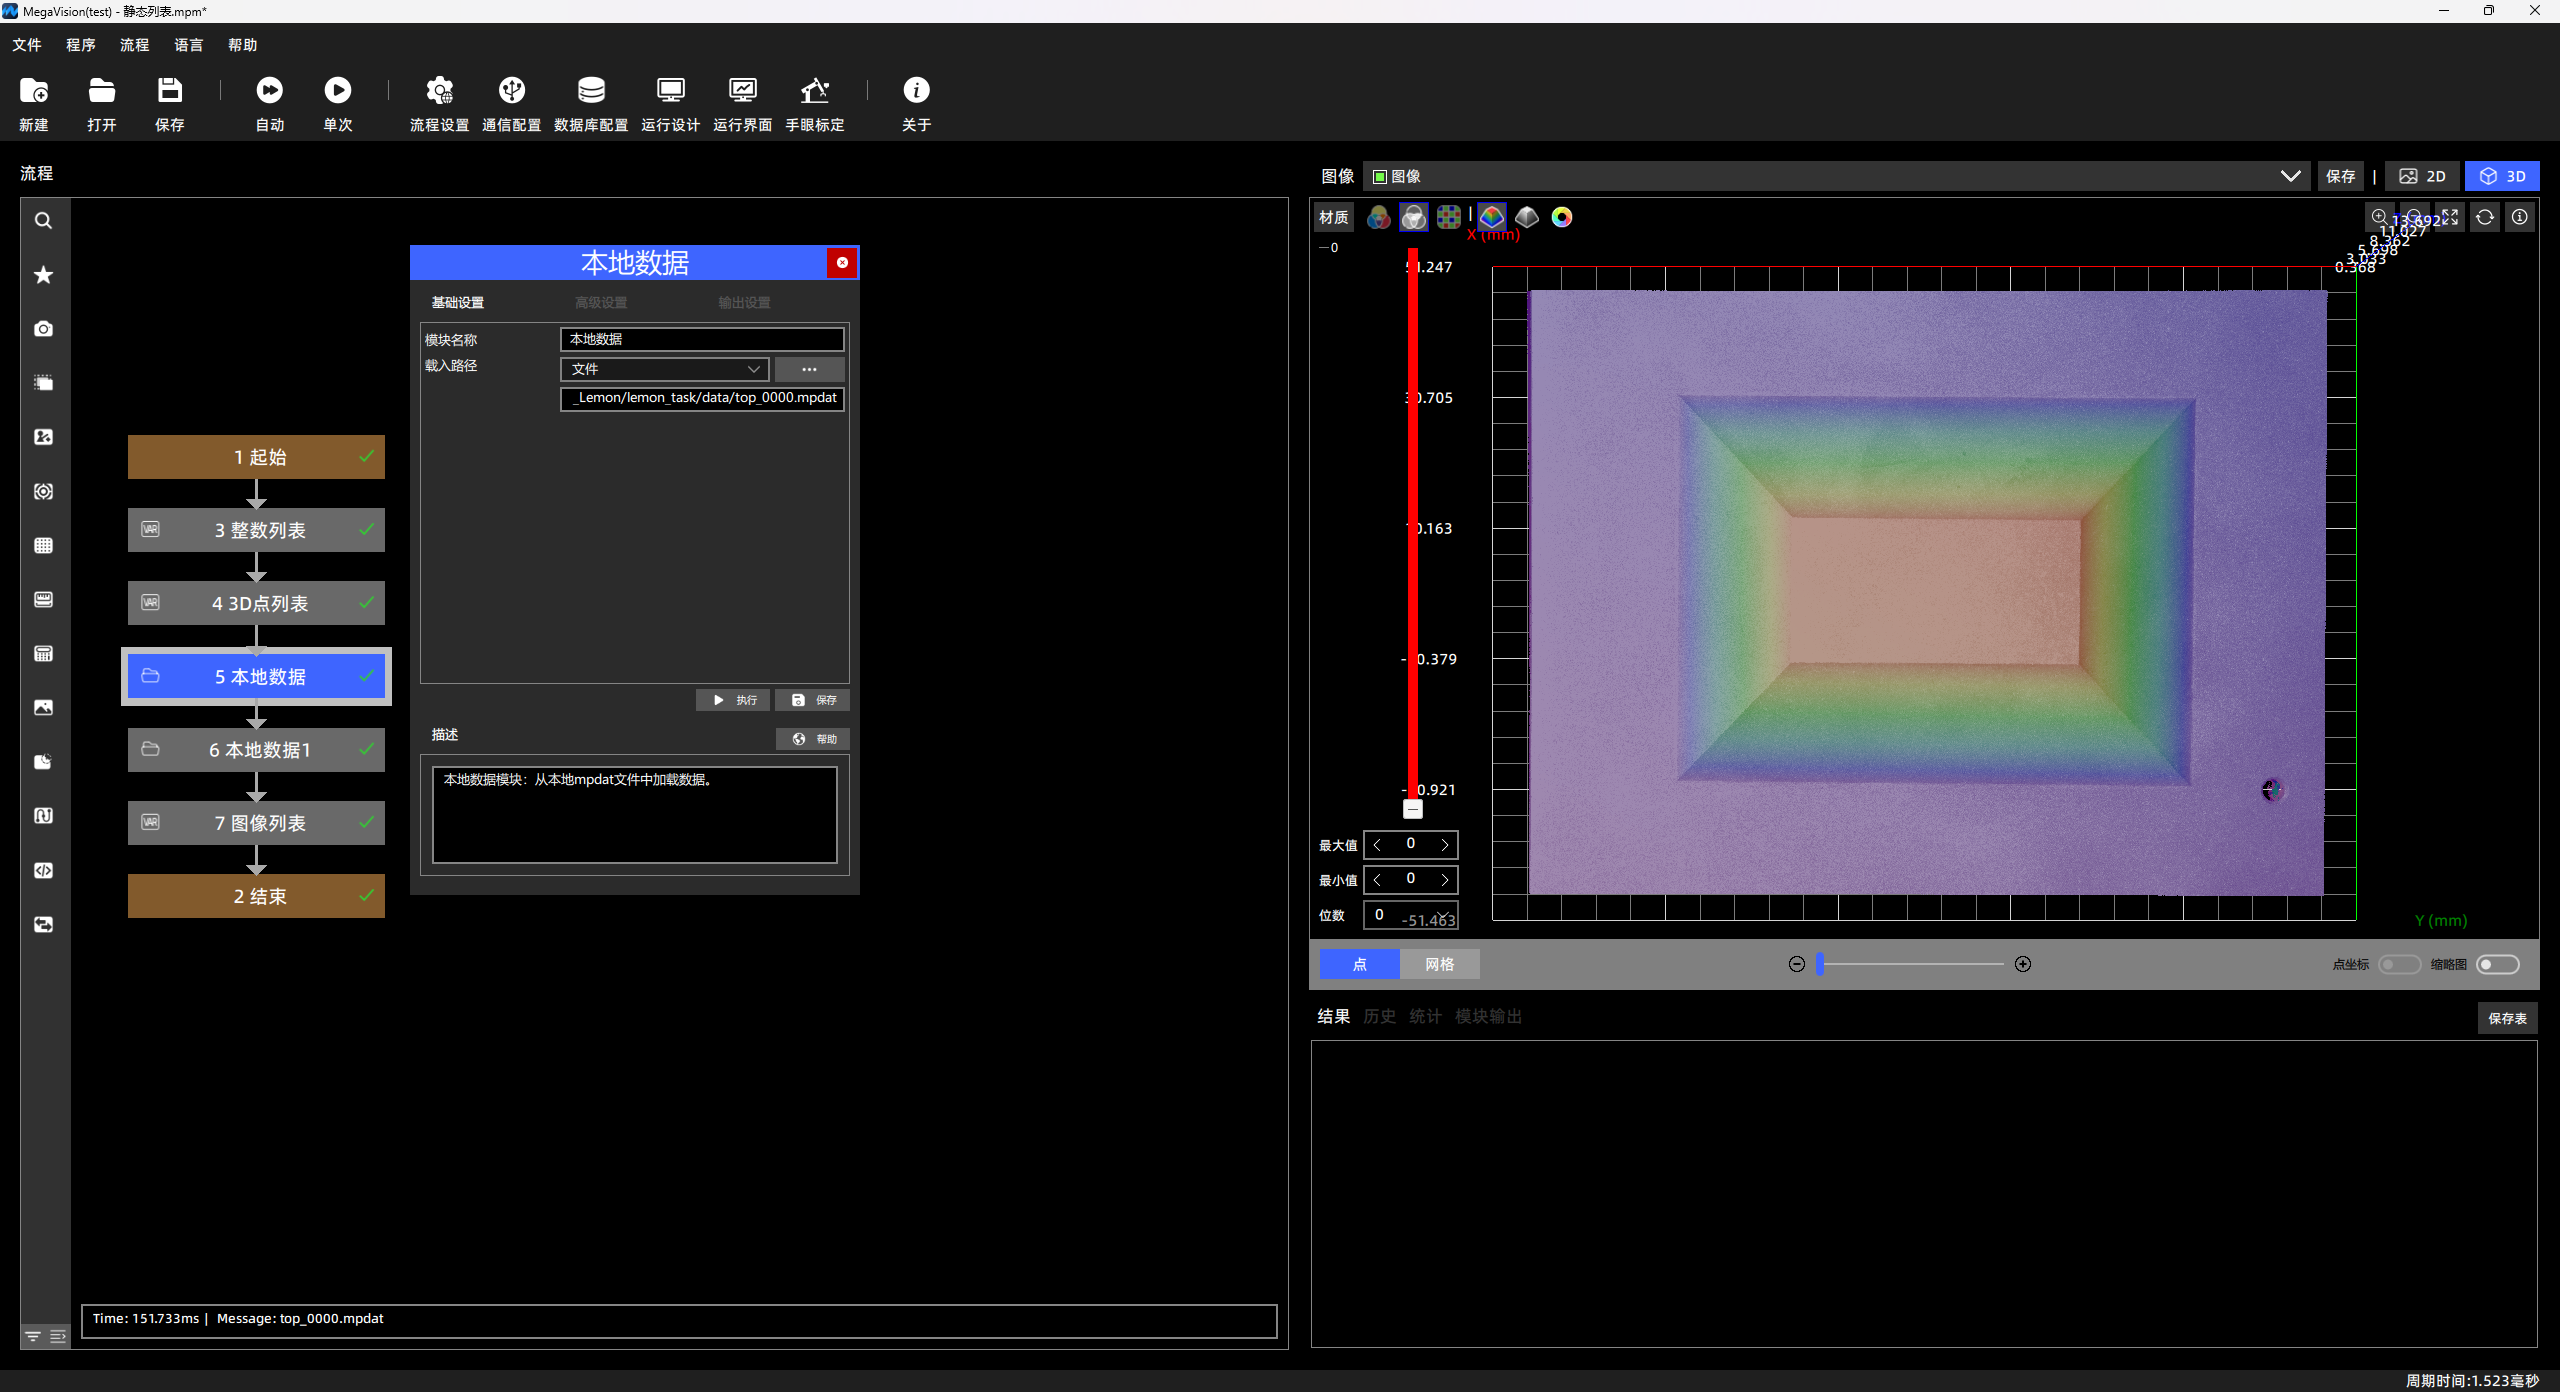Image resolution: width=2560 pixels, height=1392 pixels.
Task: Adjust the point size slider handle
Action: (x=1820, y=965)
